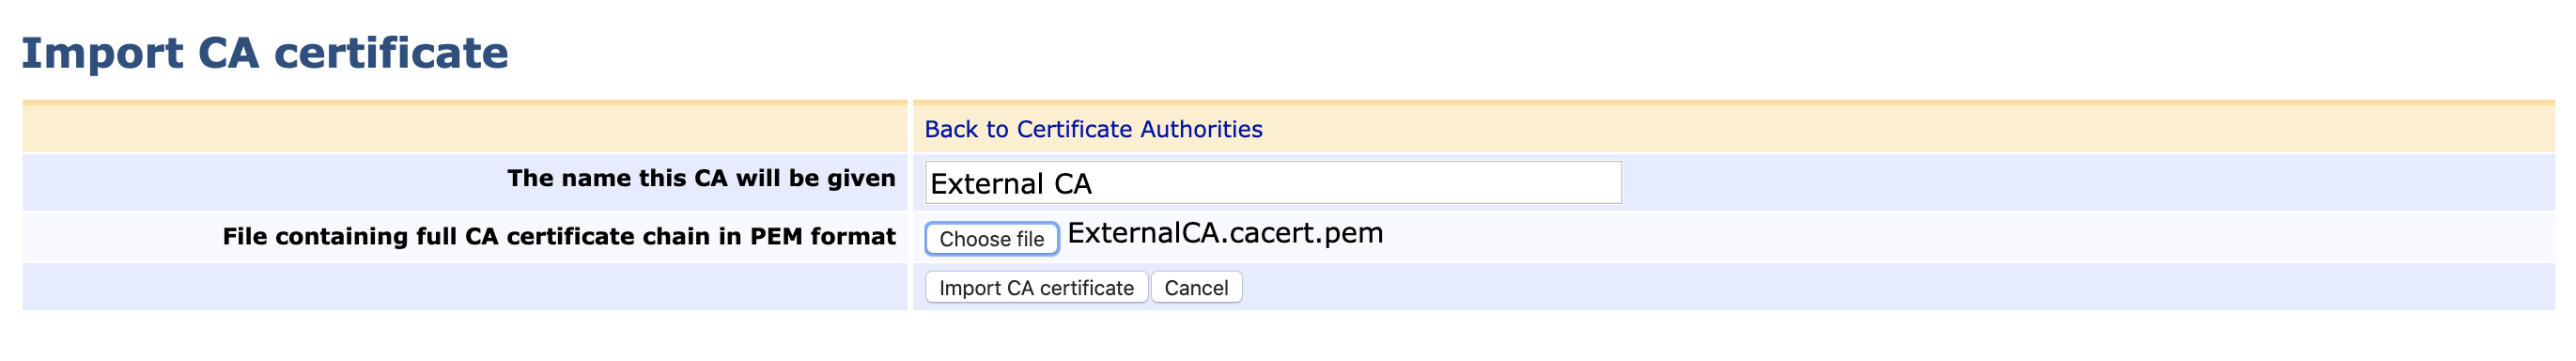
Task: Click the PEM format certificate chain file label
Action: [x=559, y=236]
